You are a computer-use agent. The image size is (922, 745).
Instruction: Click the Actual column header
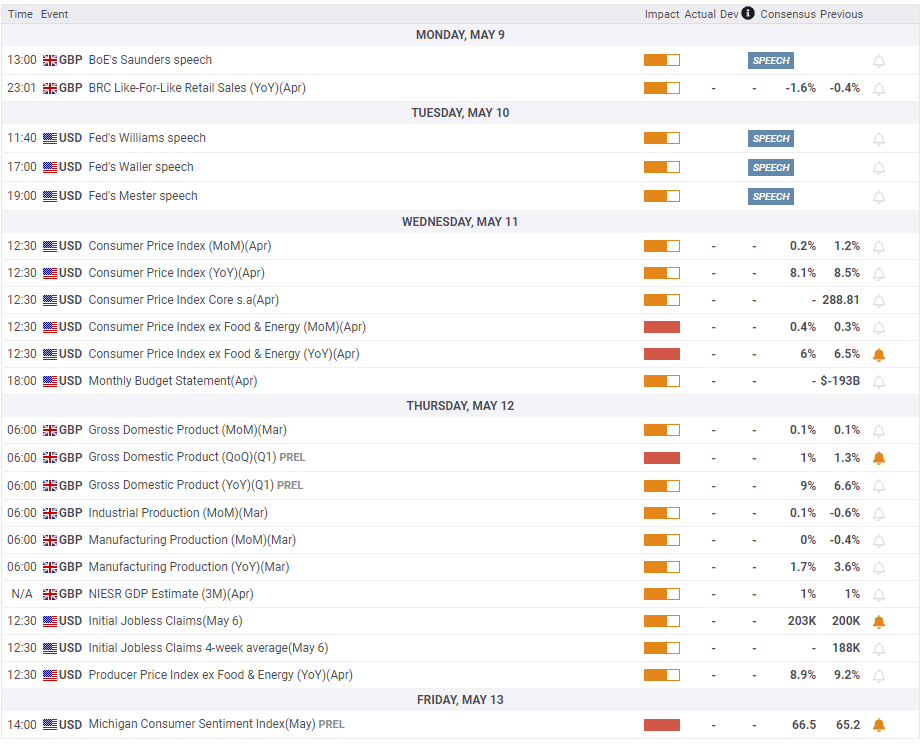click(x=700, y=14)
